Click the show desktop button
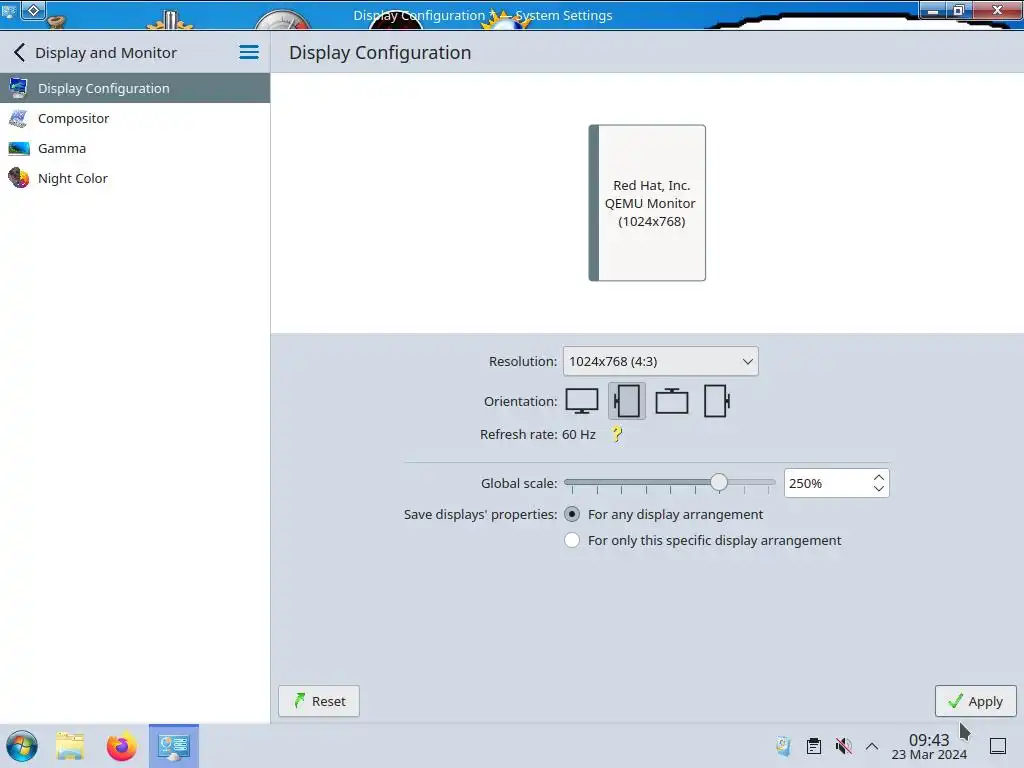This screenshot has width=1024, height=768. point(998,746)
